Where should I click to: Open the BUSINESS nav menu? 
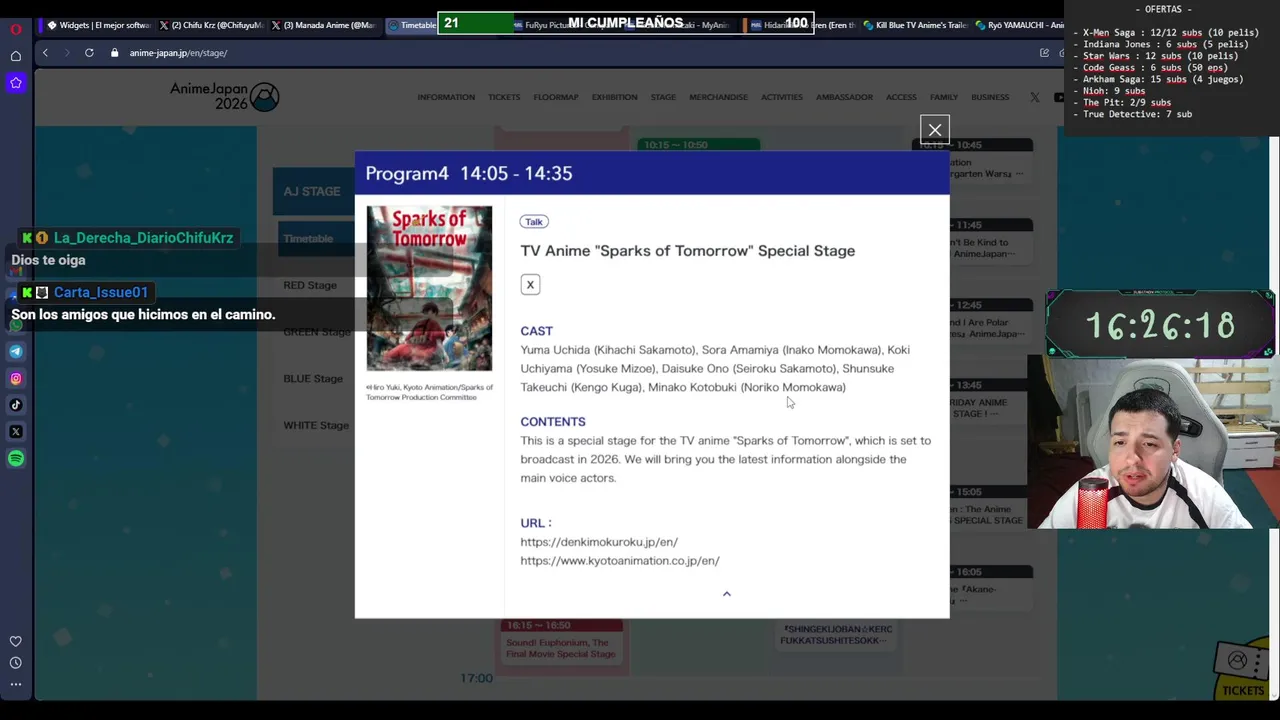coord(990,97)
